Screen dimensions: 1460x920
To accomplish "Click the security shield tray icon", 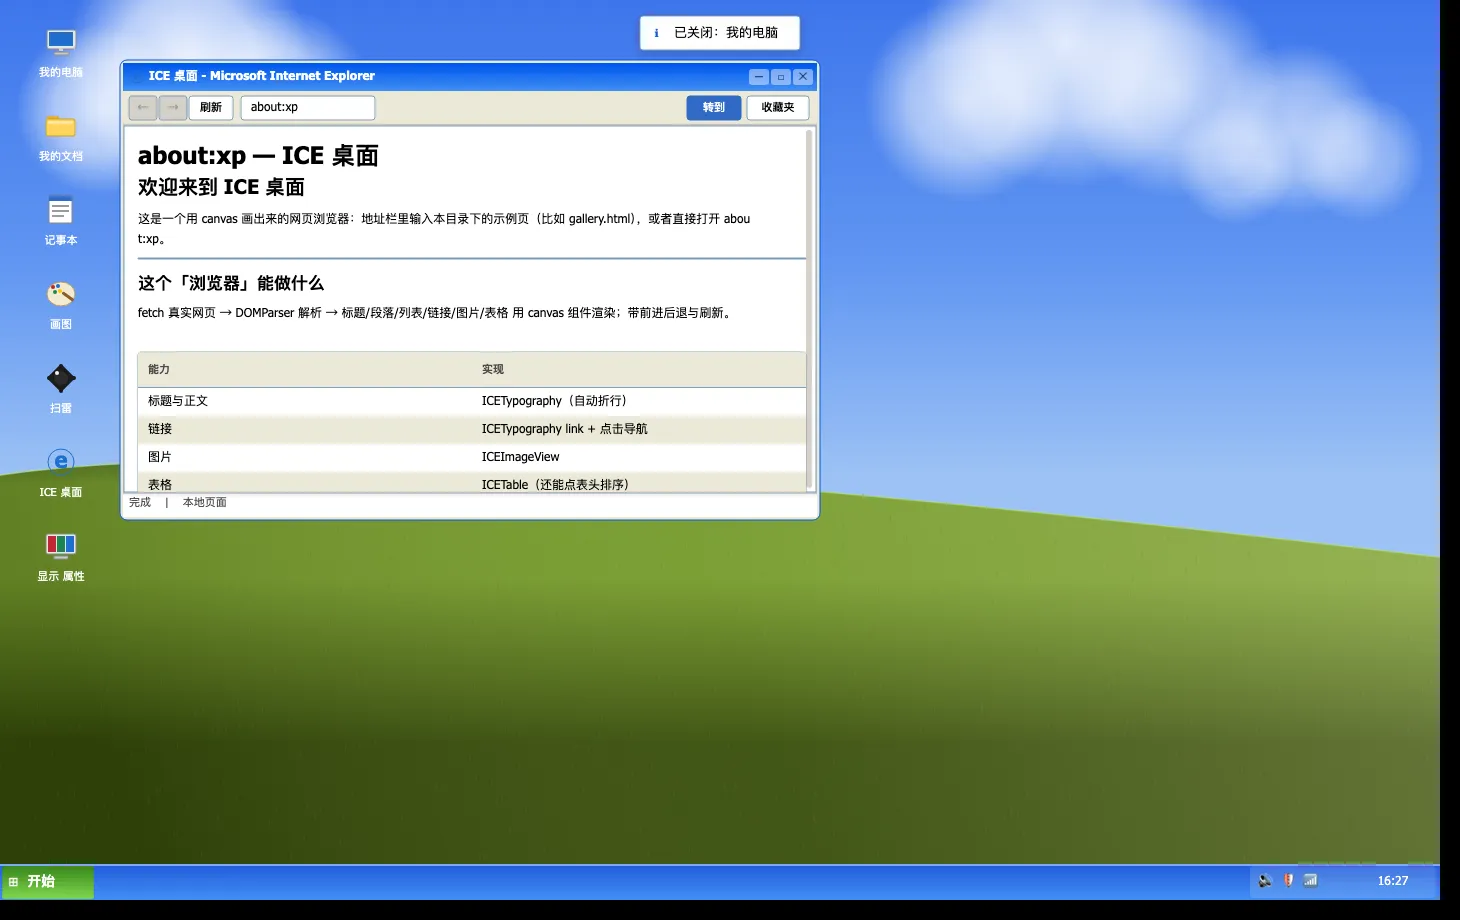I will tap(1288, 881).
